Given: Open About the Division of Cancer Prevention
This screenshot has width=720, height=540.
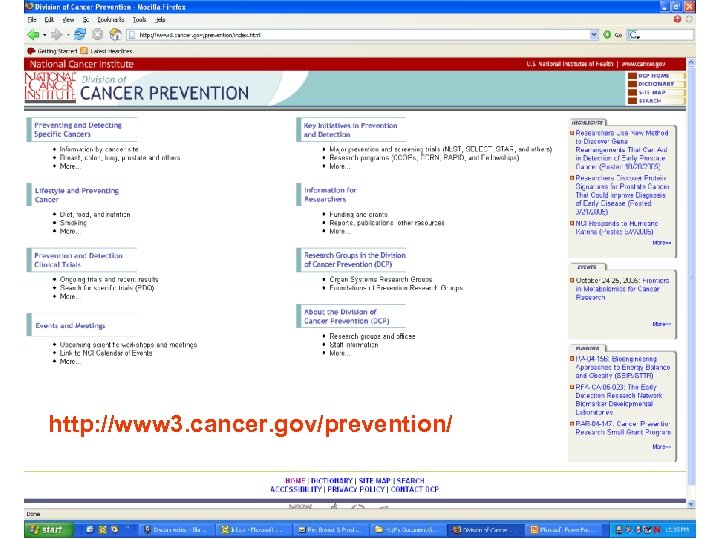Looking at the screenshot, I should pyautogui.click(x=347, y=316).
